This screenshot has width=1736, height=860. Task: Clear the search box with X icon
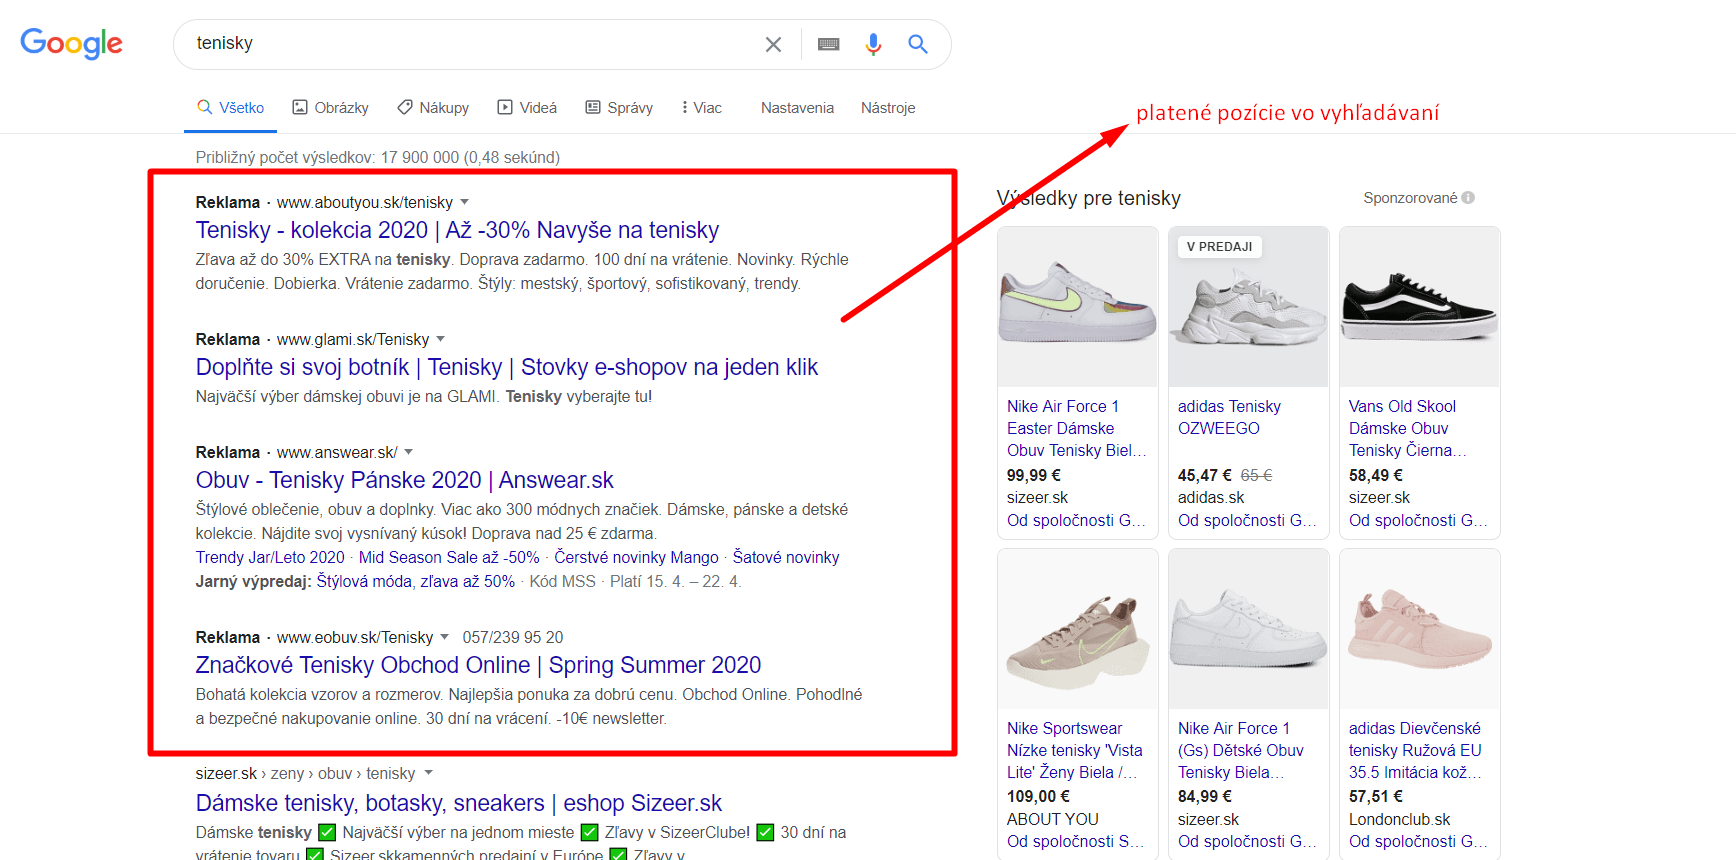[x=773, y=44]
